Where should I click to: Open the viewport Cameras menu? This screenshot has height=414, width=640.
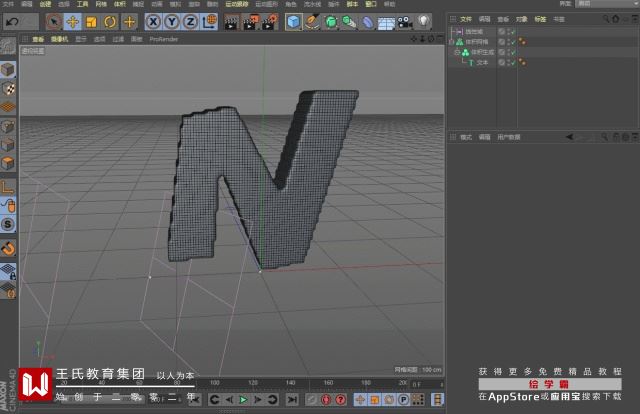click(x=60, y=39)
